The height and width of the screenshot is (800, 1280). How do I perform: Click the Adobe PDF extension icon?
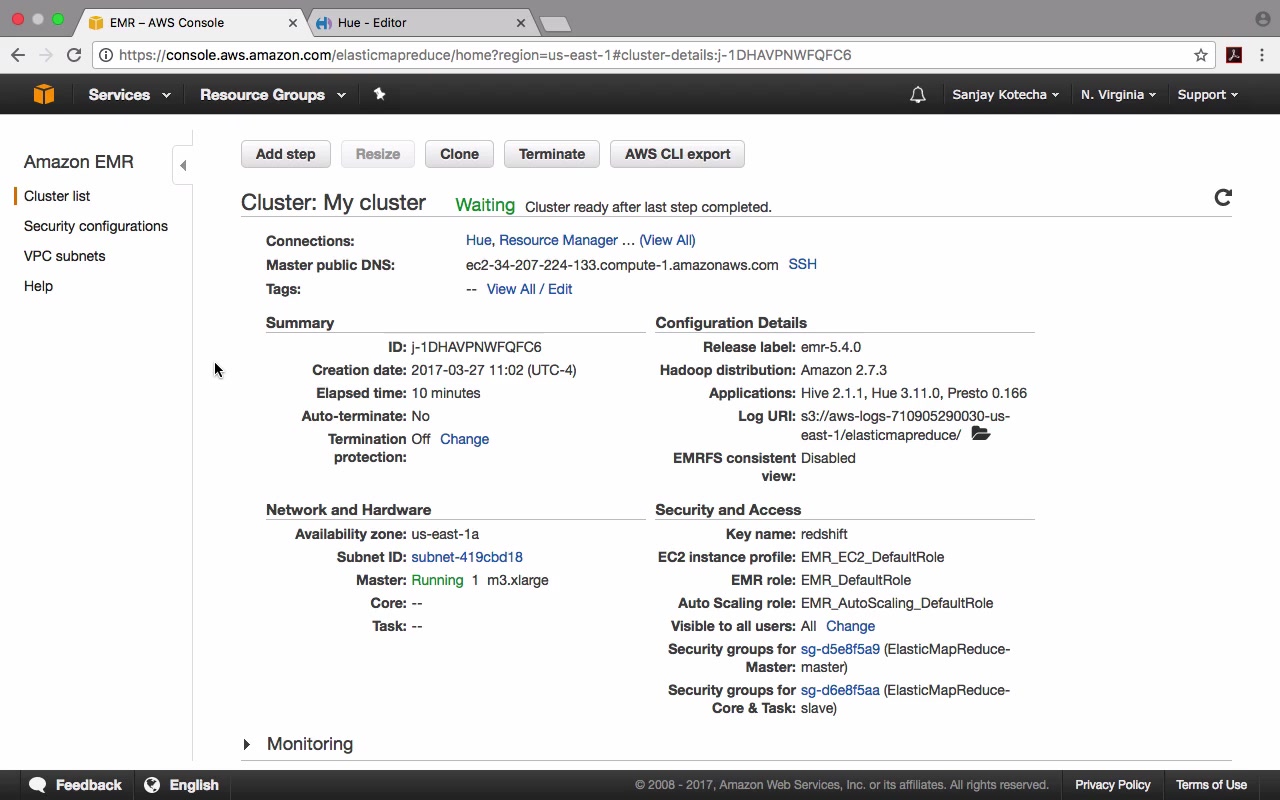(1234, 55)
